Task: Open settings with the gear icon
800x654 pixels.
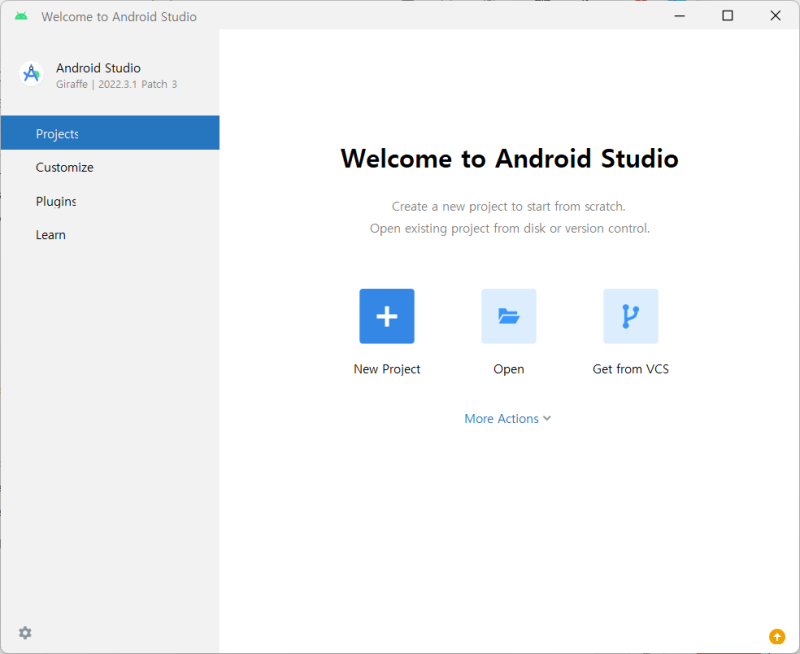Action: (x=25, y=633)
